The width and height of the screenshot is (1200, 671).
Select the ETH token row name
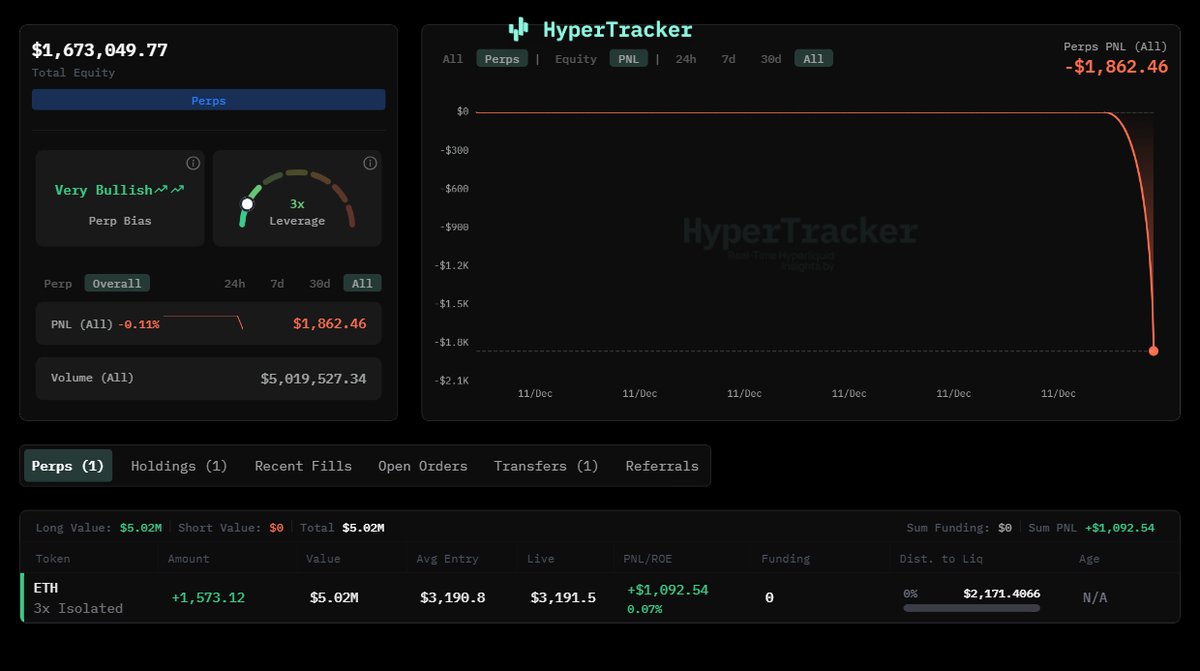(x=46, y=587)
